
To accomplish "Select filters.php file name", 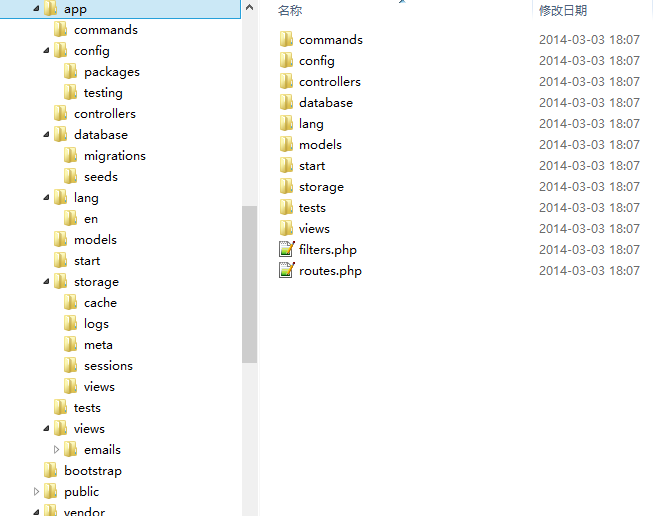I will [328, 249].
